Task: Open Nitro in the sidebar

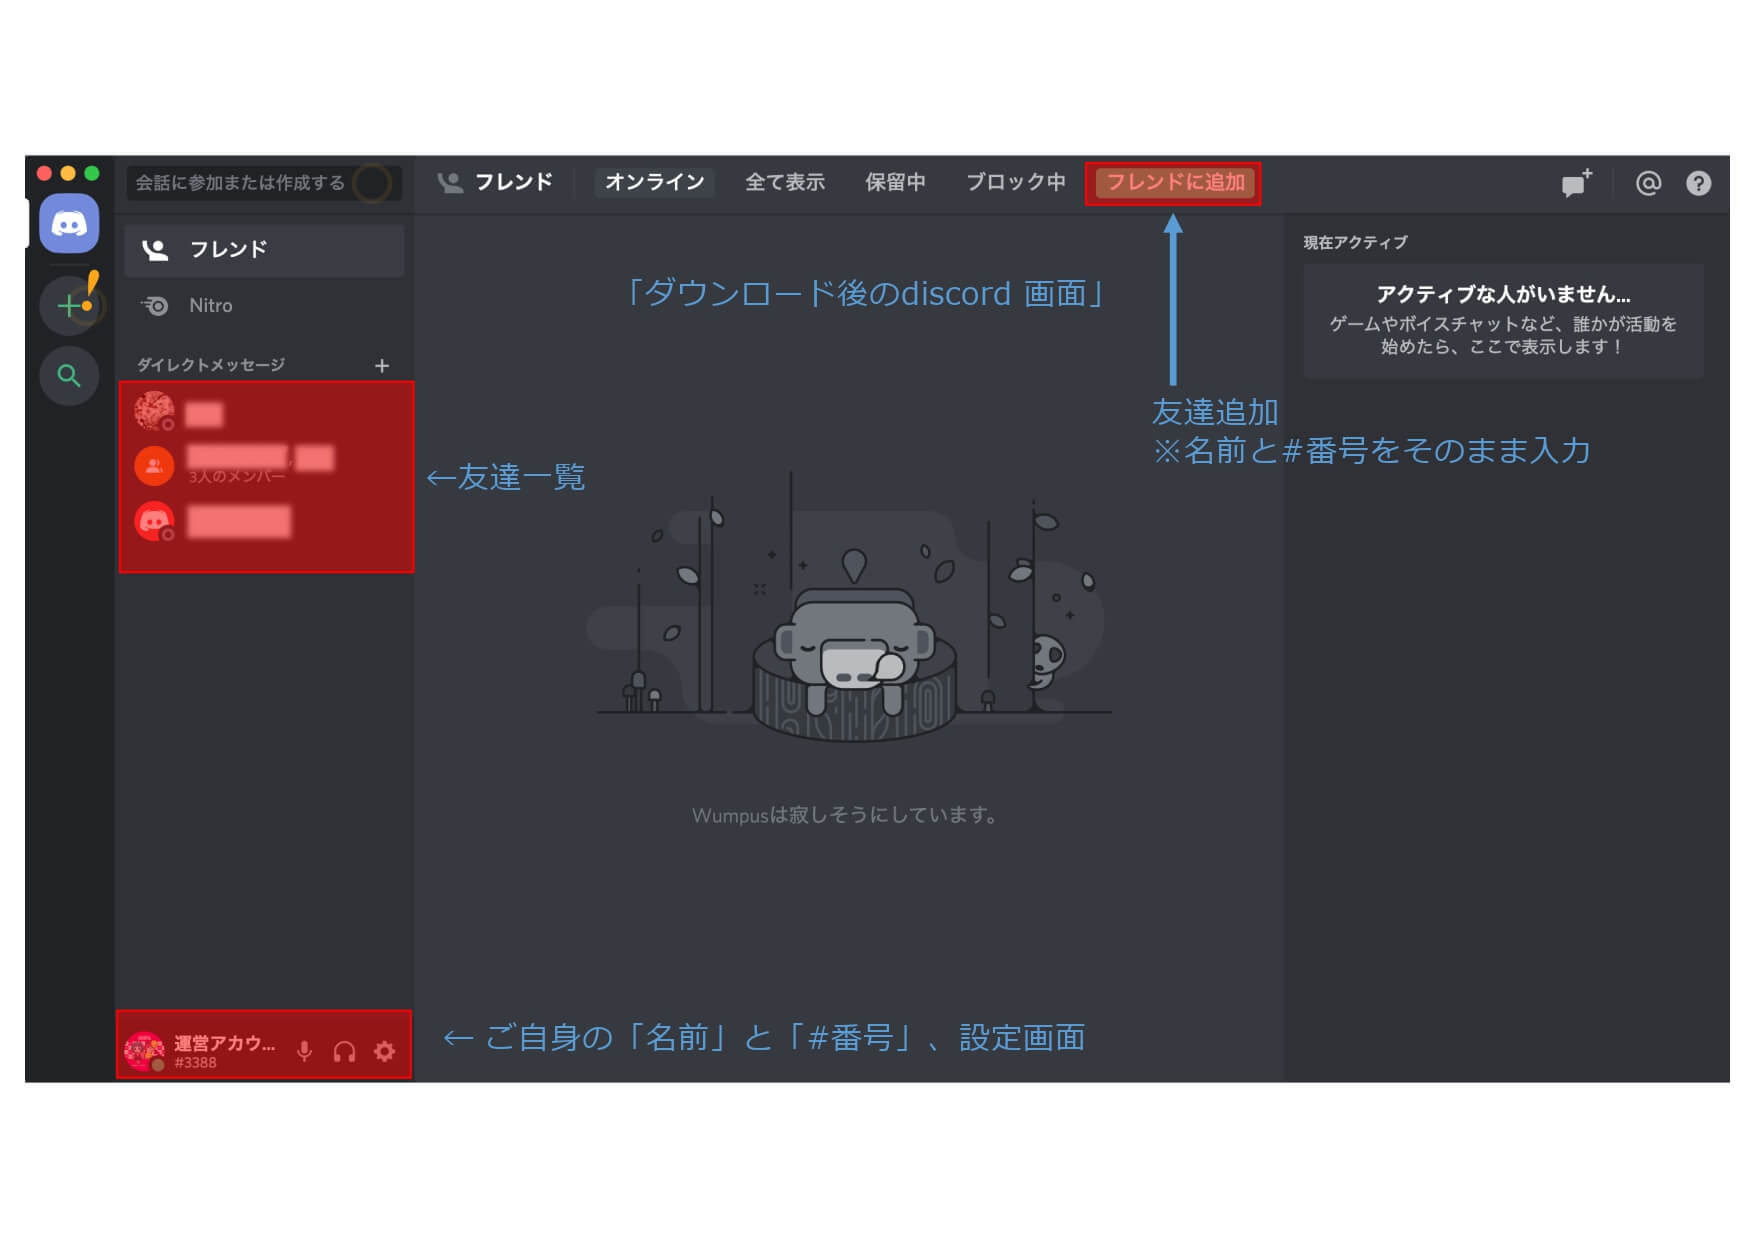Action: pyautogui.click(x=264, y=305)
